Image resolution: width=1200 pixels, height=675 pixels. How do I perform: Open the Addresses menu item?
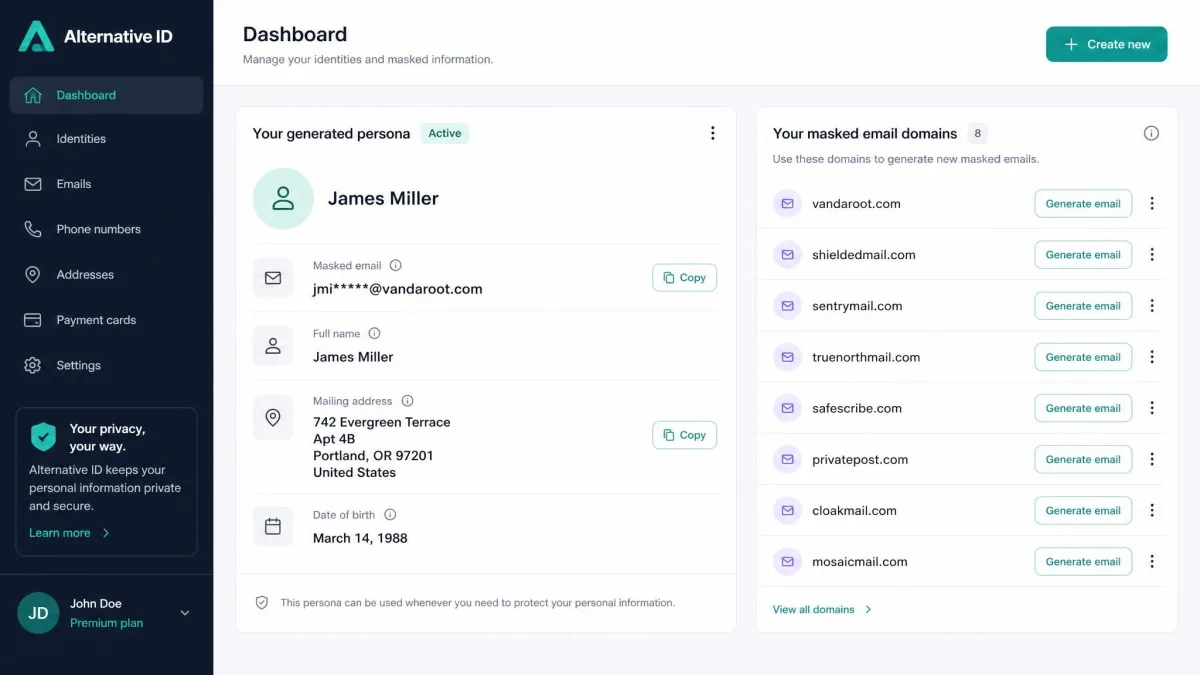point(106,275)
